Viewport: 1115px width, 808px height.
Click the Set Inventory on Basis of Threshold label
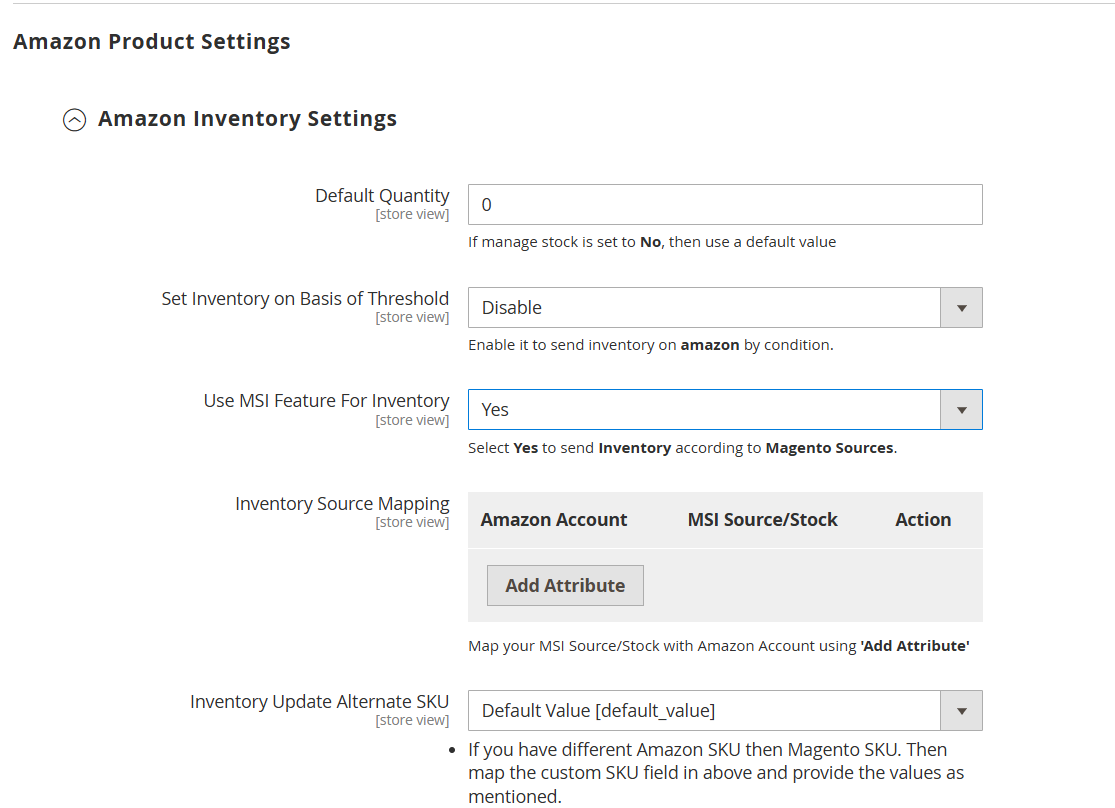point(305,299)
